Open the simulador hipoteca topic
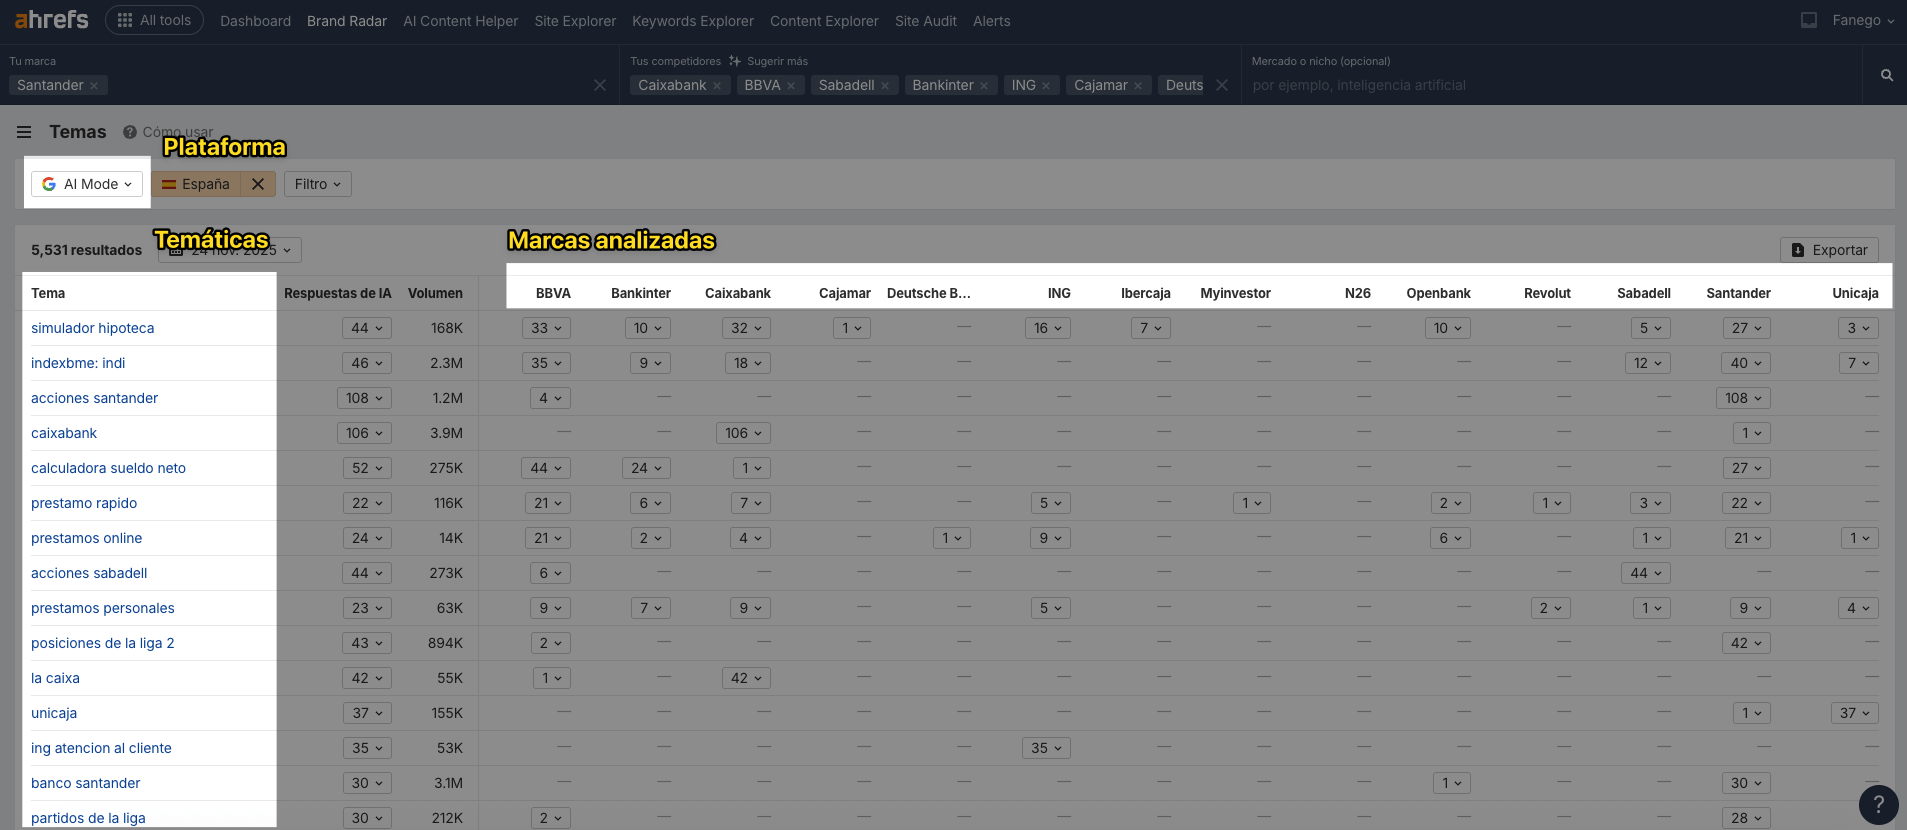 point(92,328)
